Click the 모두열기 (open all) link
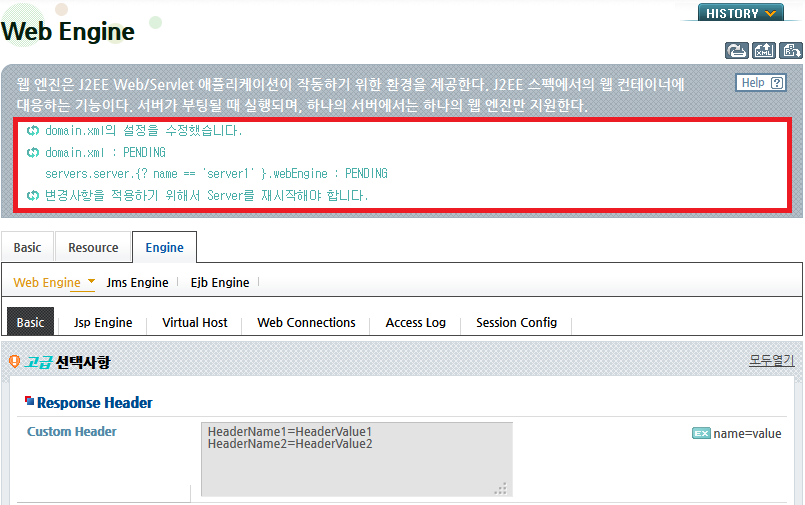This screenshot has width=805, height=505. pos(772,360)
